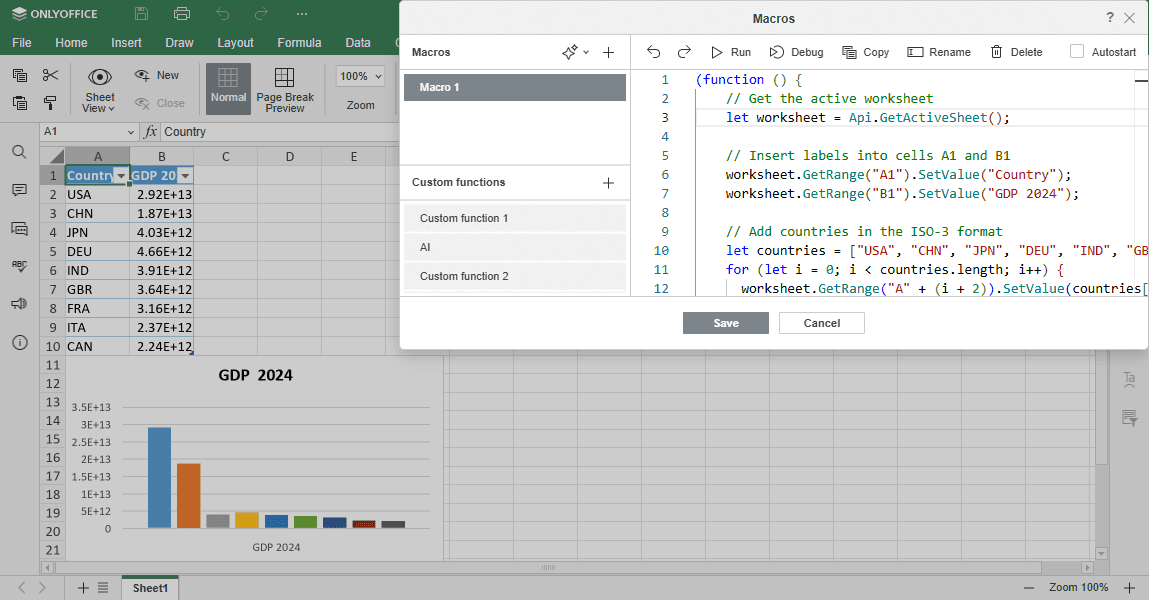Select cell containing JPN
Screen dimensions: 1149x600
97,232
